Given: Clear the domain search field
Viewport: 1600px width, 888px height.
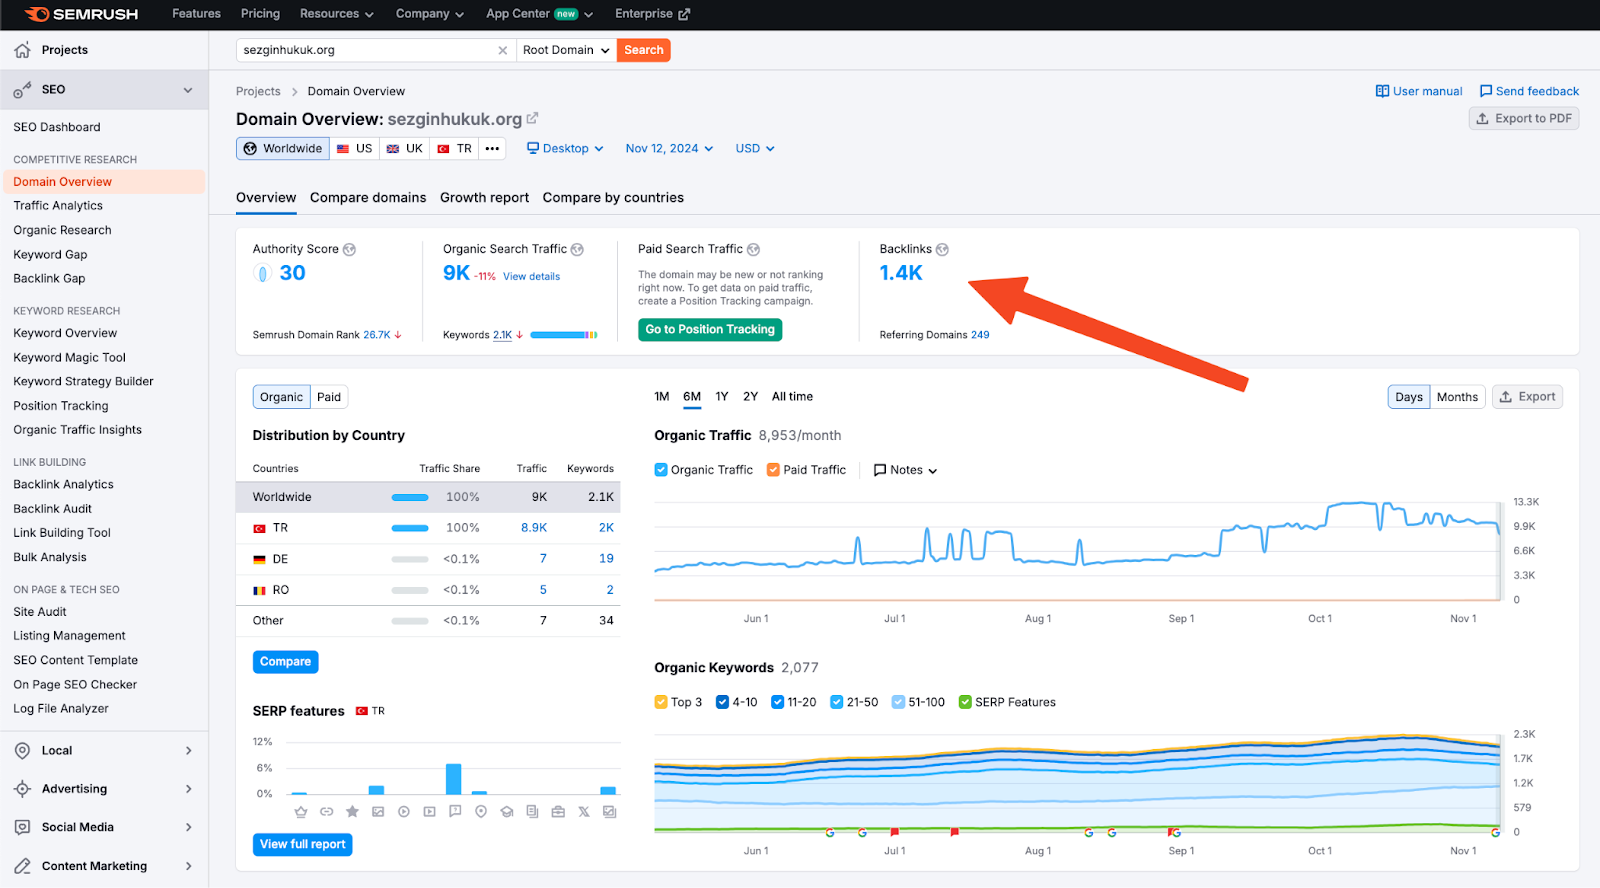Looking at the screenshot, I should 502,50.
